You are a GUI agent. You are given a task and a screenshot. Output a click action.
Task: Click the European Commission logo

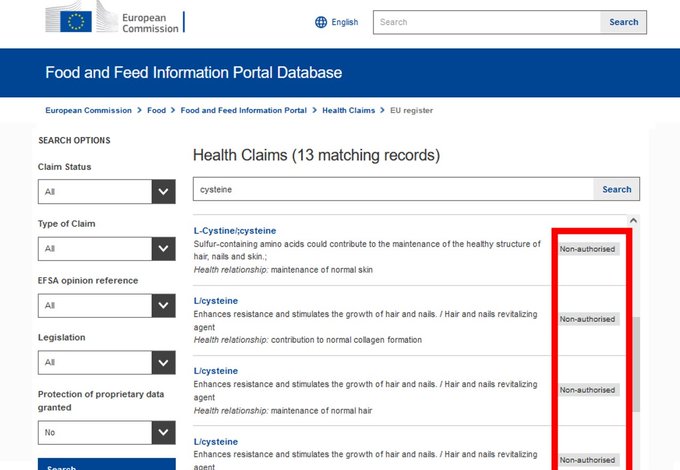[x=115, y=22]
